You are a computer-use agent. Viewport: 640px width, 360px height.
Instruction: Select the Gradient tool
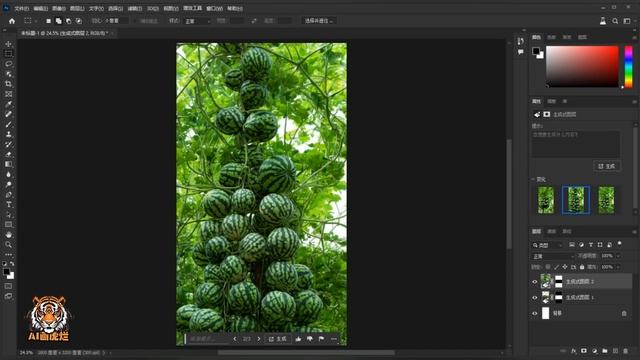click(x=8, y=164)
